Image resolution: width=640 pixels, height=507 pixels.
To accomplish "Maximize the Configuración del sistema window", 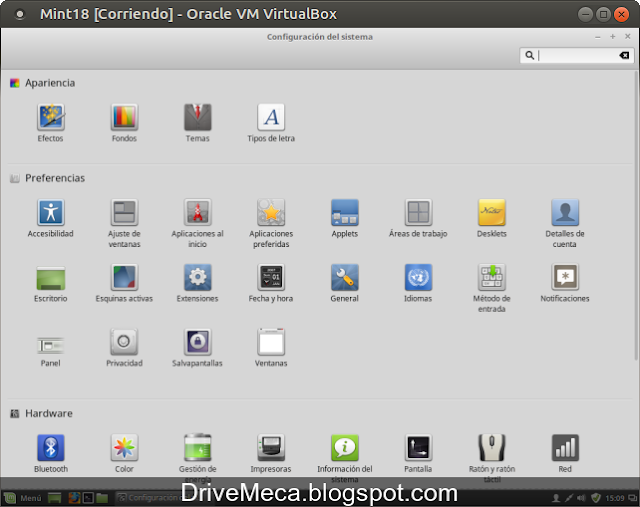I will pos(612,37).
